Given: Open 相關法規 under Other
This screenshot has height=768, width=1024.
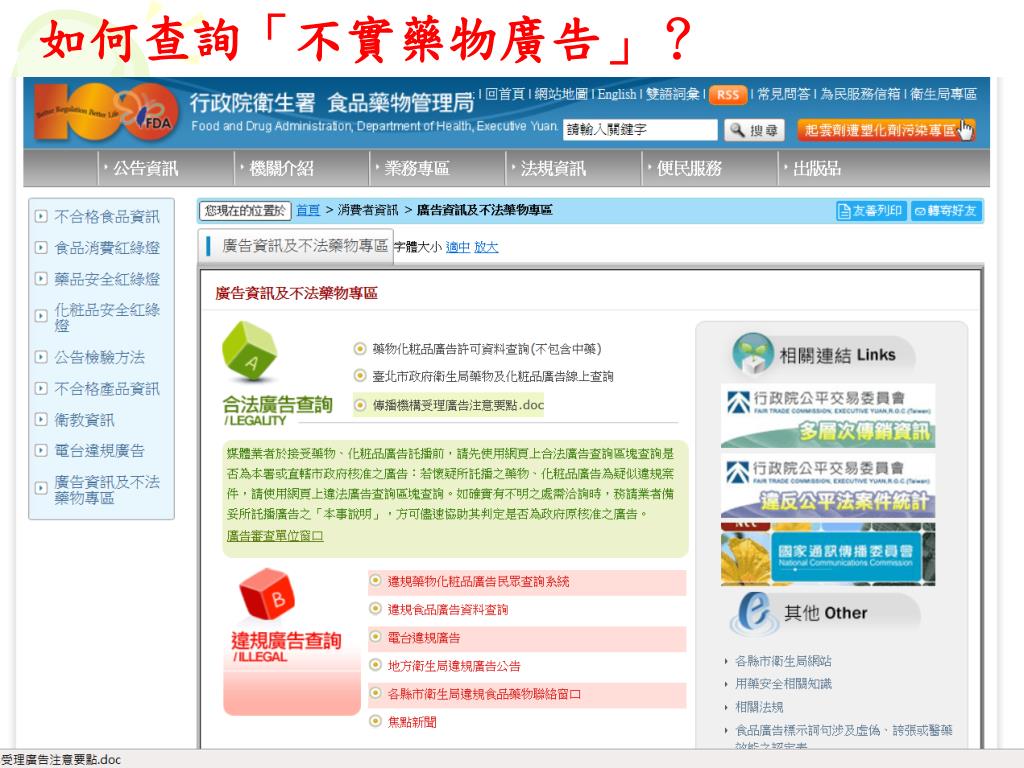Looking at the screenshot, I should pos(759,707).
